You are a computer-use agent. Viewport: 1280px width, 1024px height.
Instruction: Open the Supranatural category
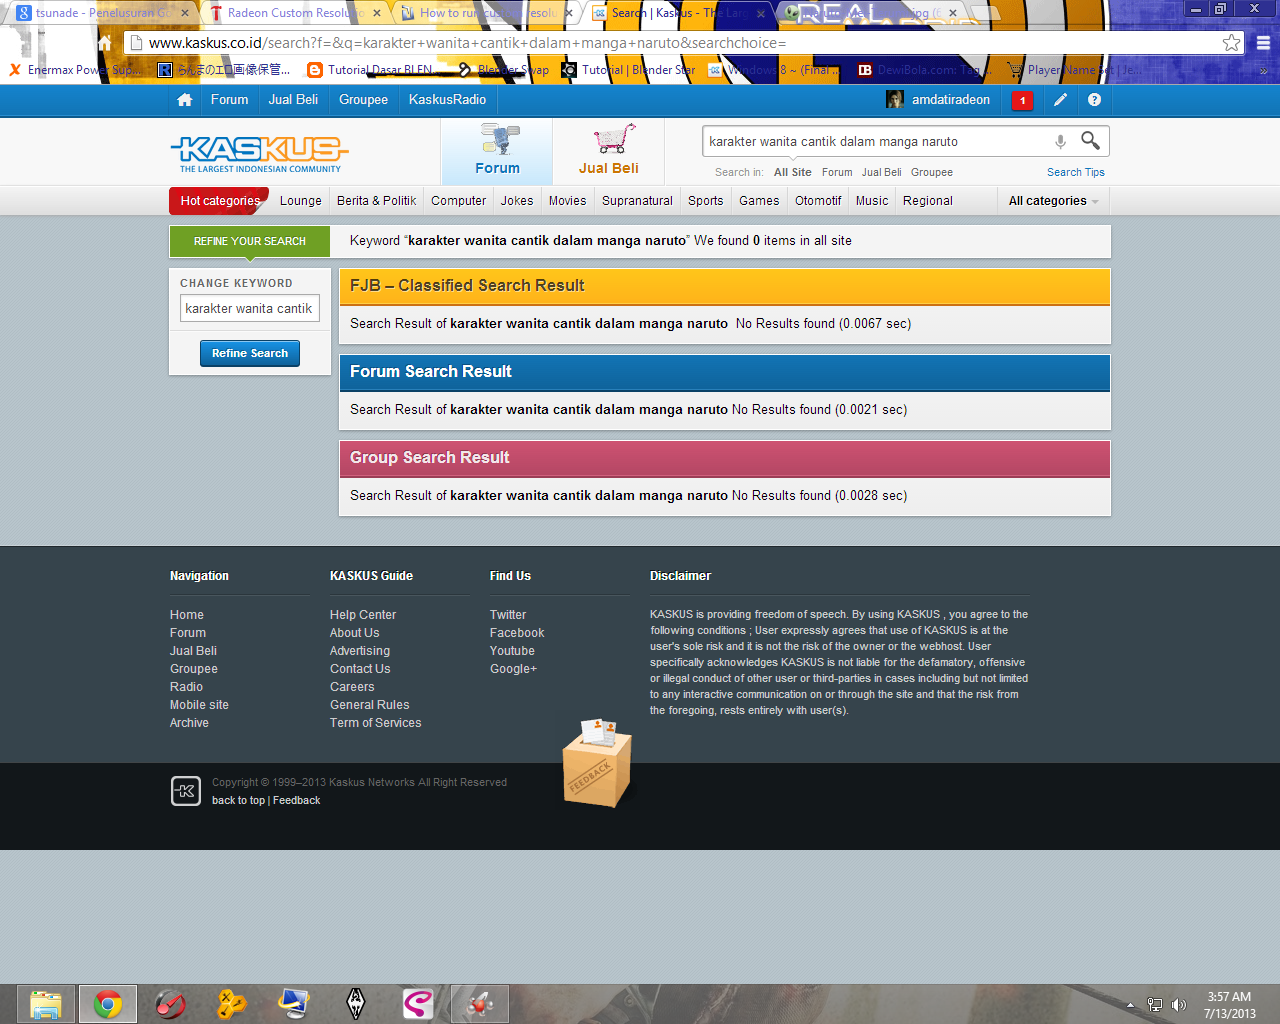point(637,201)
